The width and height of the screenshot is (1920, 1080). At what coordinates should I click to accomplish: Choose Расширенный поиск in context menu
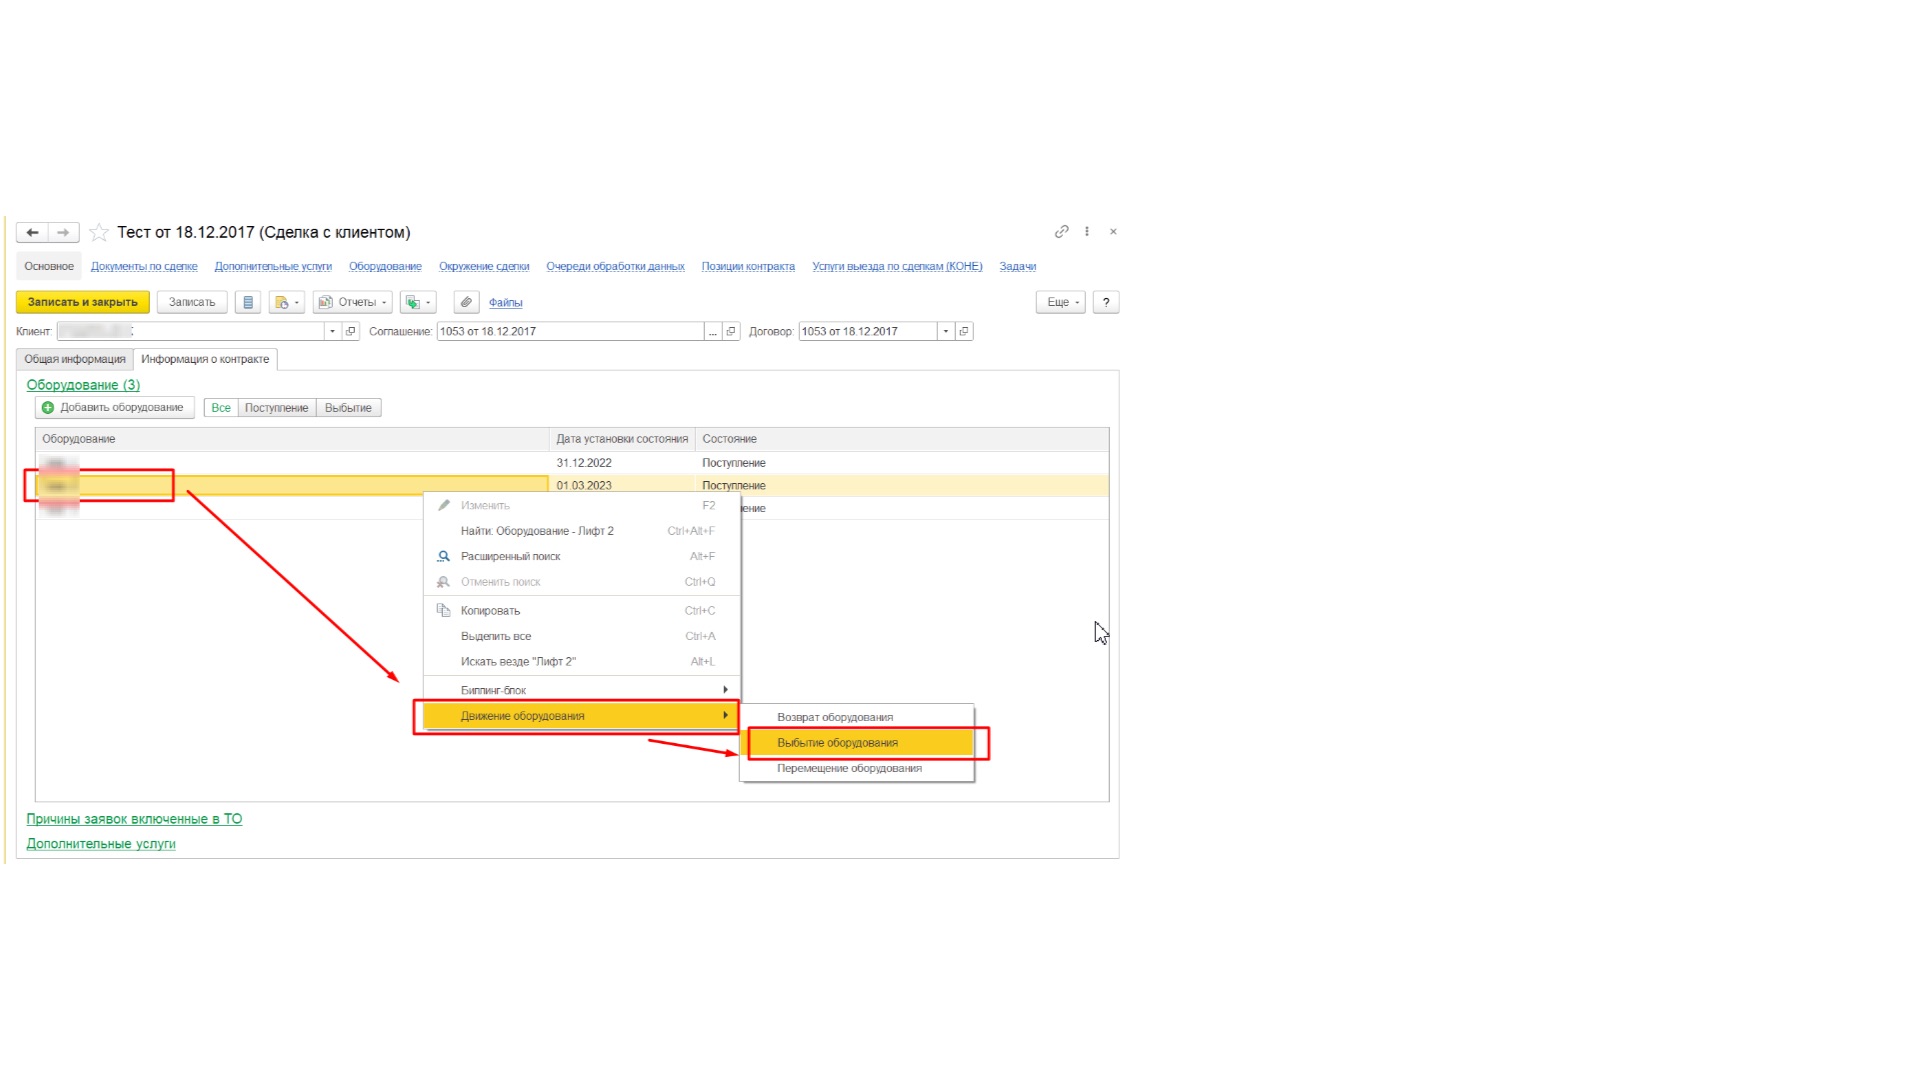pyautogui.click(x=582, y=556)
